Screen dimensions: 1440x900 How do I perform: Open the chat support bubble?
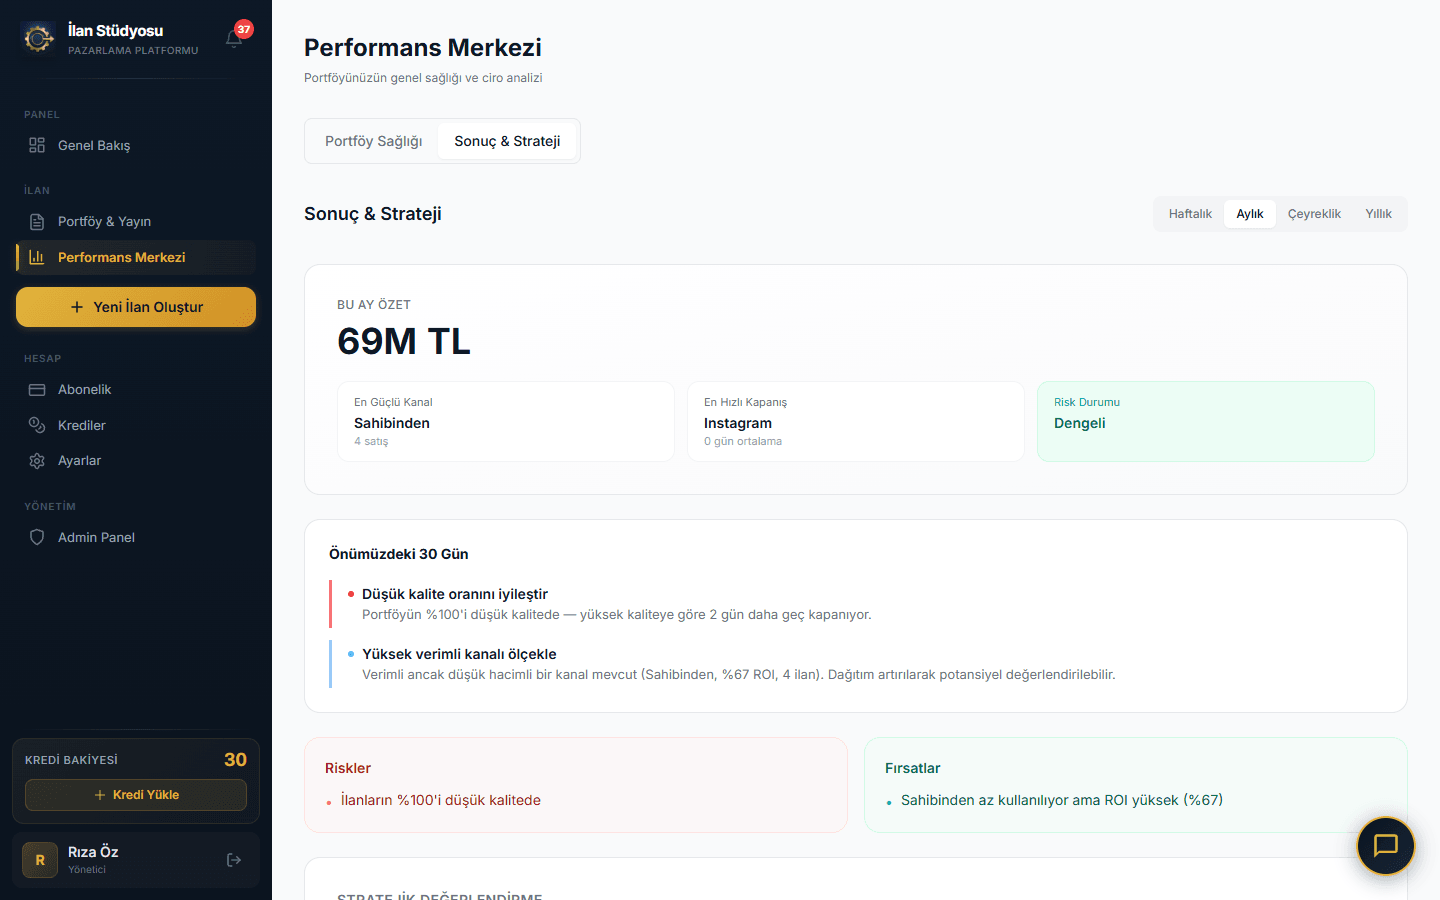(x=1385, y=846)
